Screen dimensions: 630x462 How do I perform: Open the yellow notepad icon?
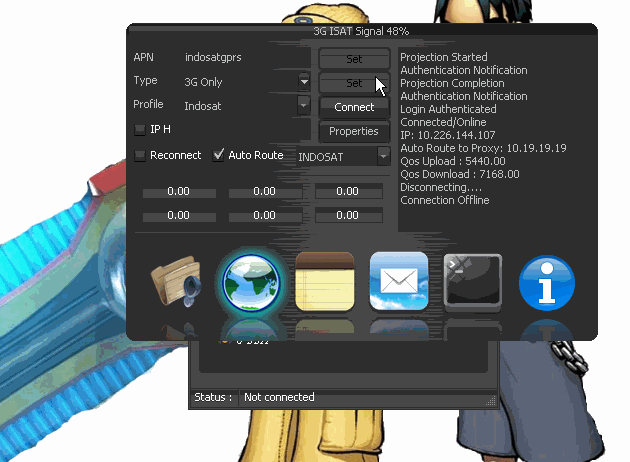coord(325,282)
